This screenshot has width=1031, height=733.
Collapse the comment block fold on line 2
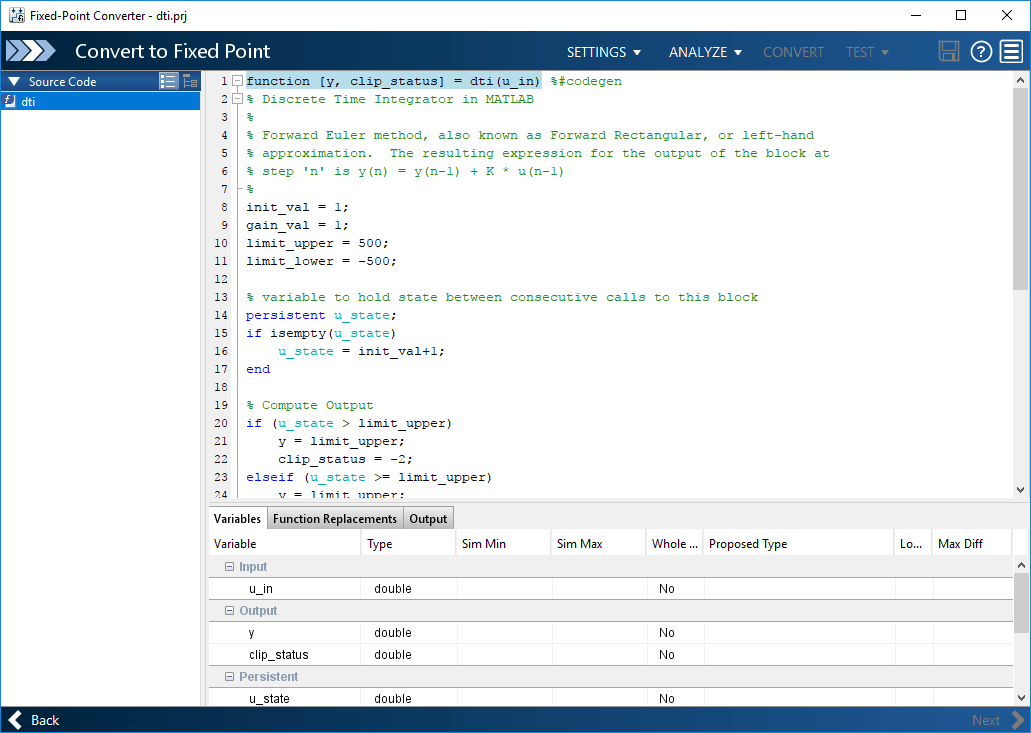point(237,99)
